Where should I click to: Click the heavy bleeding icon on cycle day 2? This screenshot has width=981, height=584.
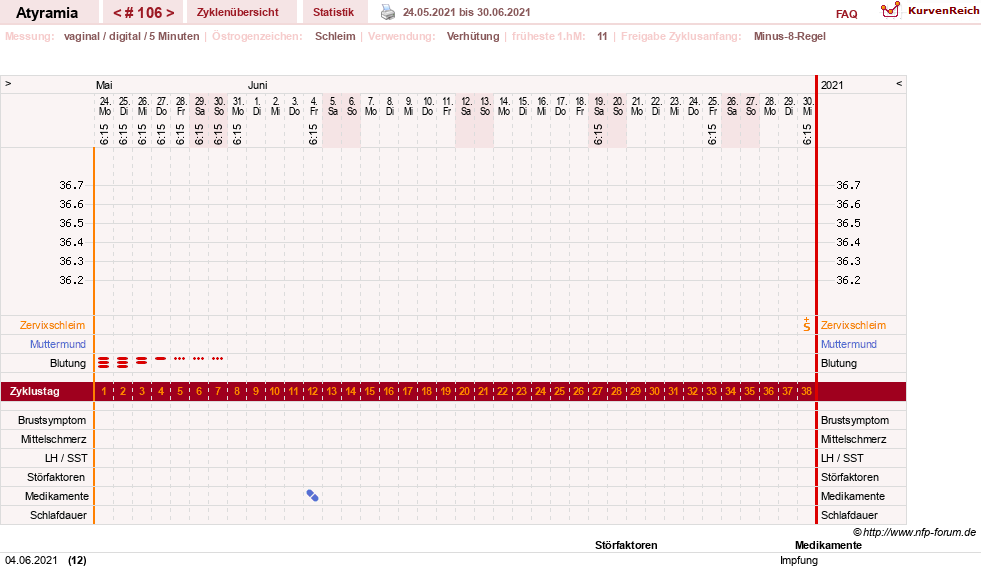[x=123, y=362]
